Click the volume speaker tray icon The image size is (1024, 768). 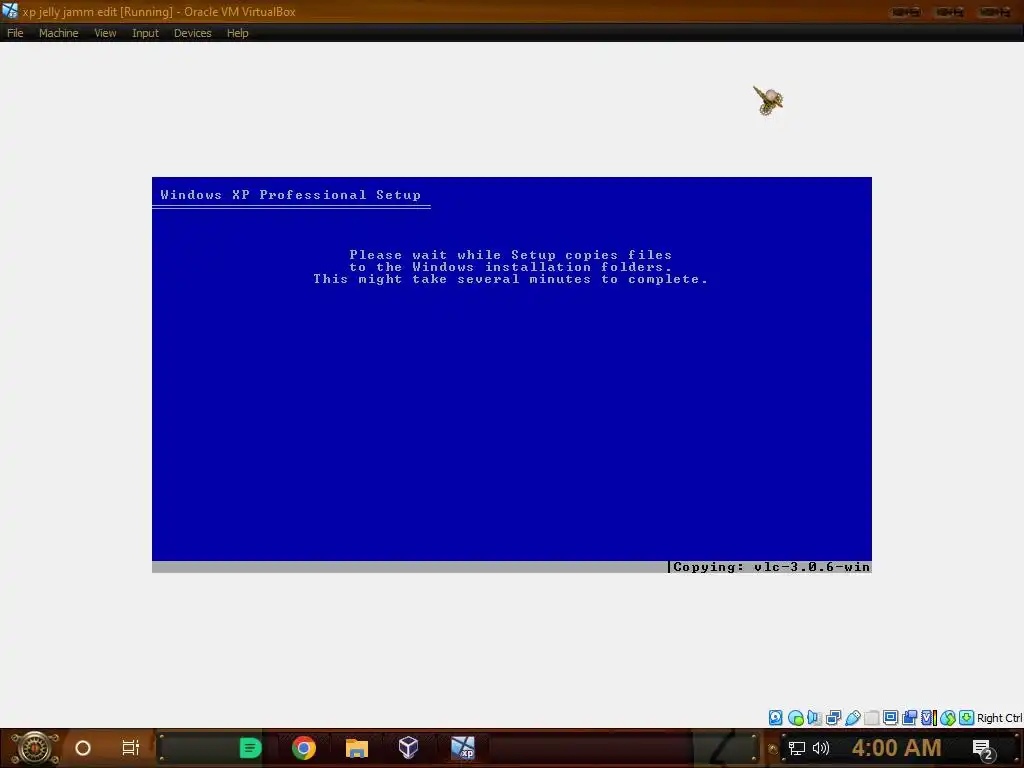pyautogui.click(x=821, y=748)
